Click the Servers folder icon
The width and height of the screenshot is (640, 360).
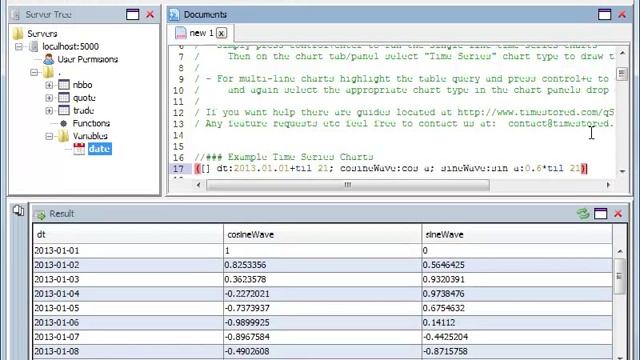18,33
